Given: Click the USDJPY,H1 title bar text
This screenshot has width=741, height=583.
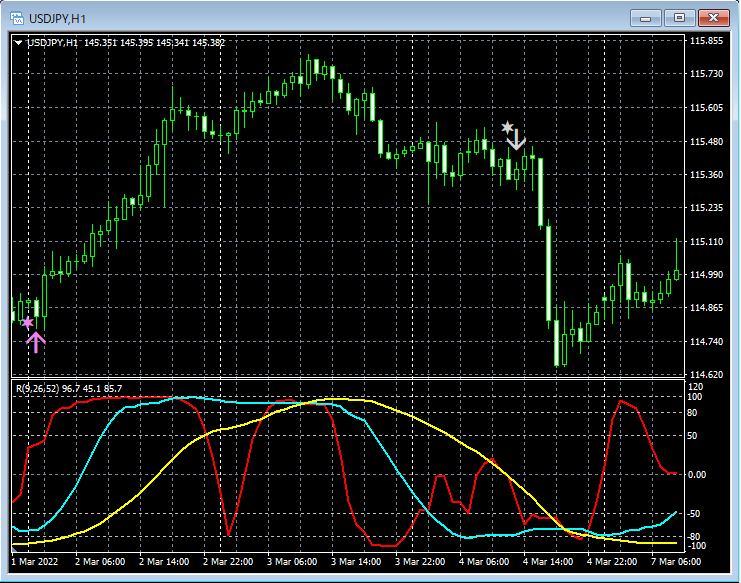Looking at the screenshot, I should 58,19.
